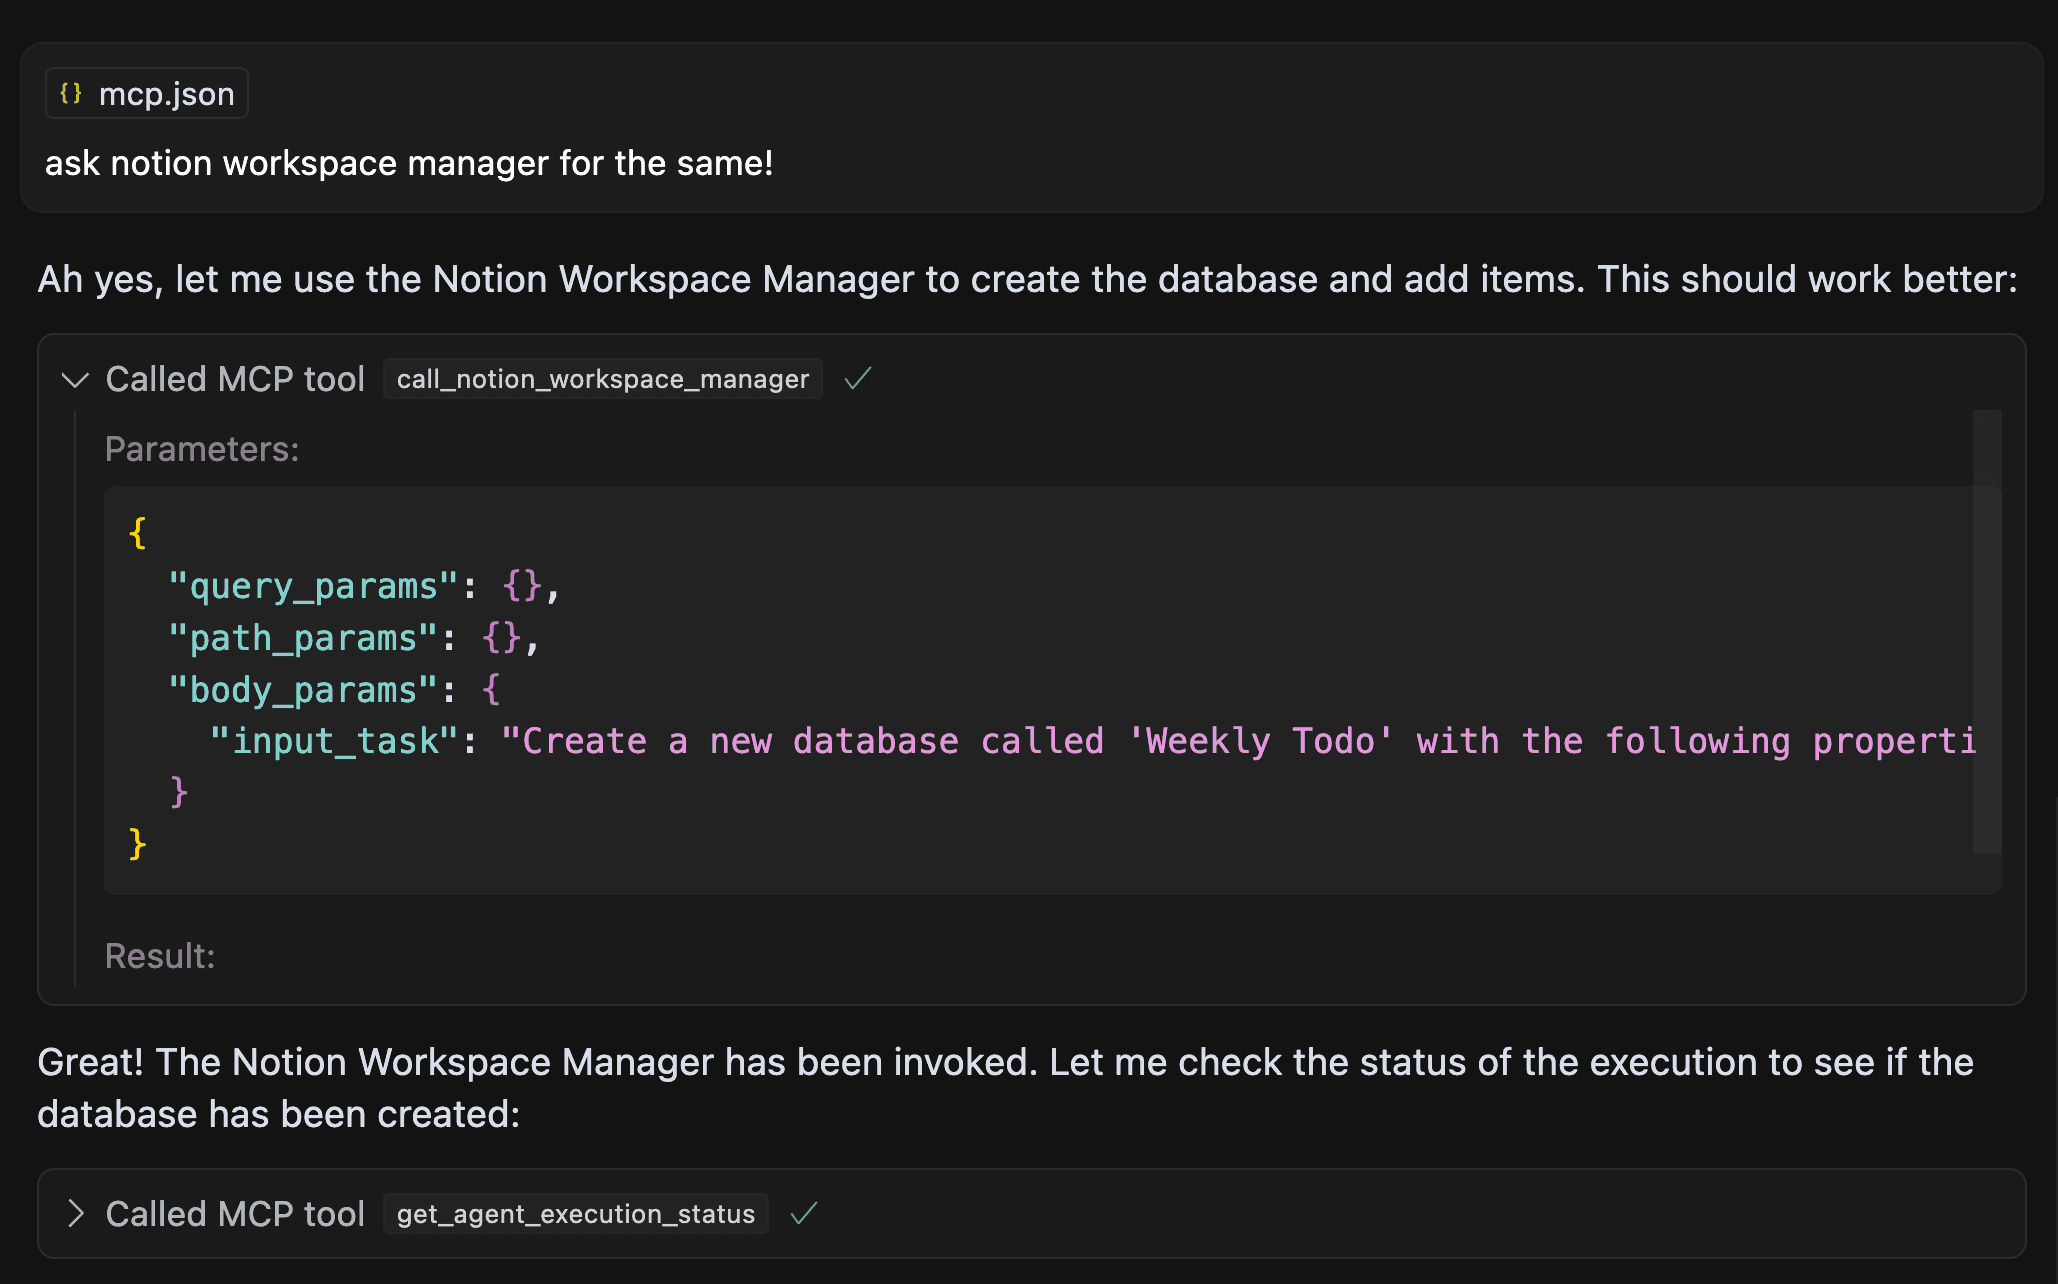Click the "body_params" key in JSON
Viewport: 2058px width, 1284px height.
click(x=303, y=690)
